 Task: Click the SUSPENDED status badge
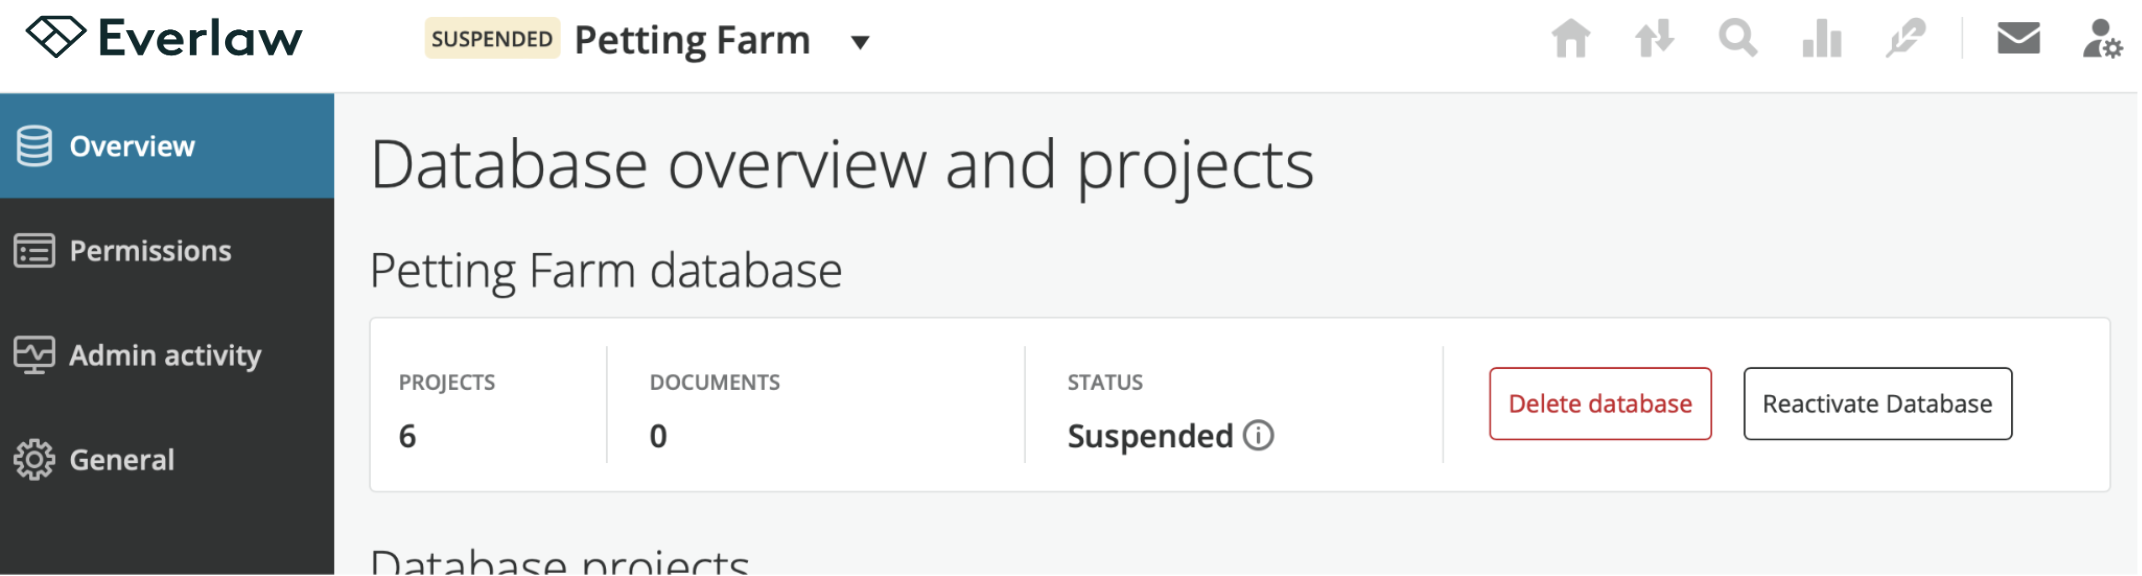coord(491,39)
